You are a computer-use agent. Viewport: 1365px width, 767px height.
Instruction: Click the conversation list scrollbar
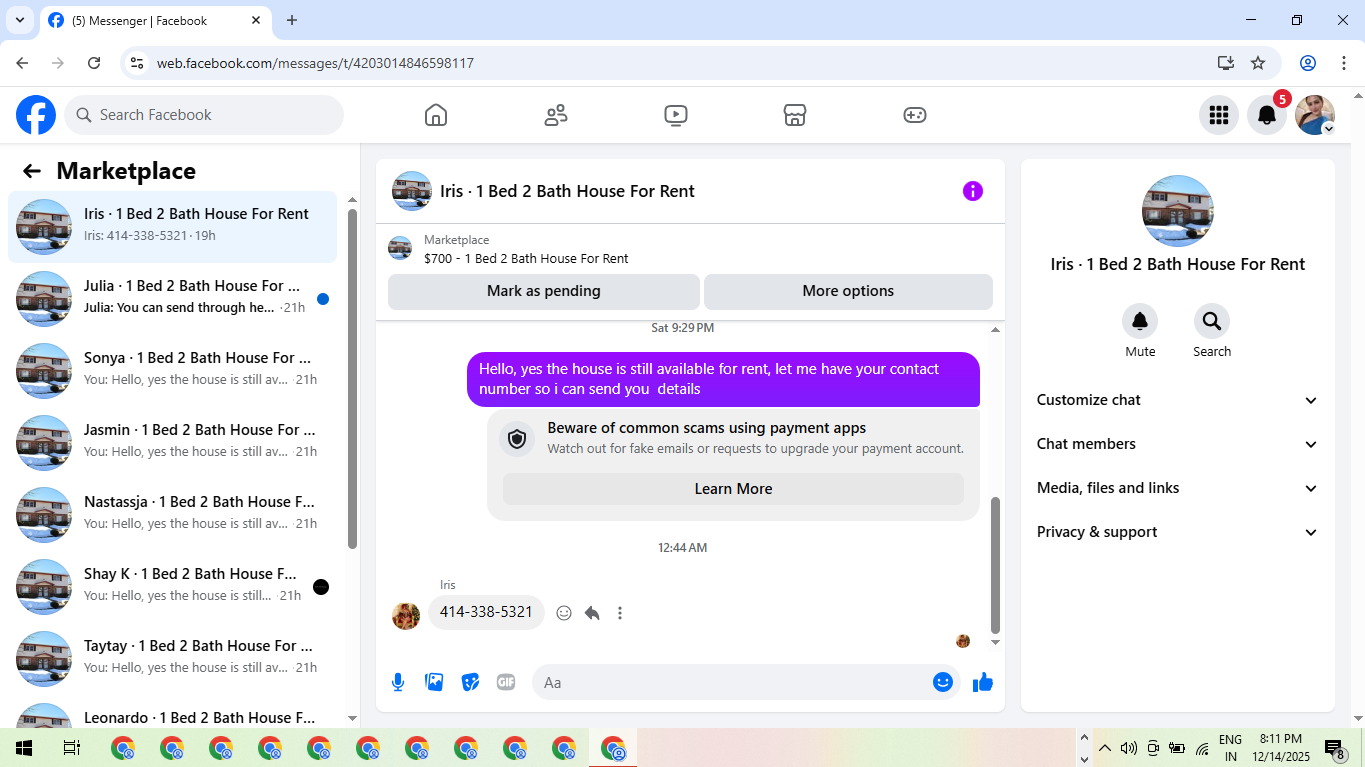[x=352, y=379]
